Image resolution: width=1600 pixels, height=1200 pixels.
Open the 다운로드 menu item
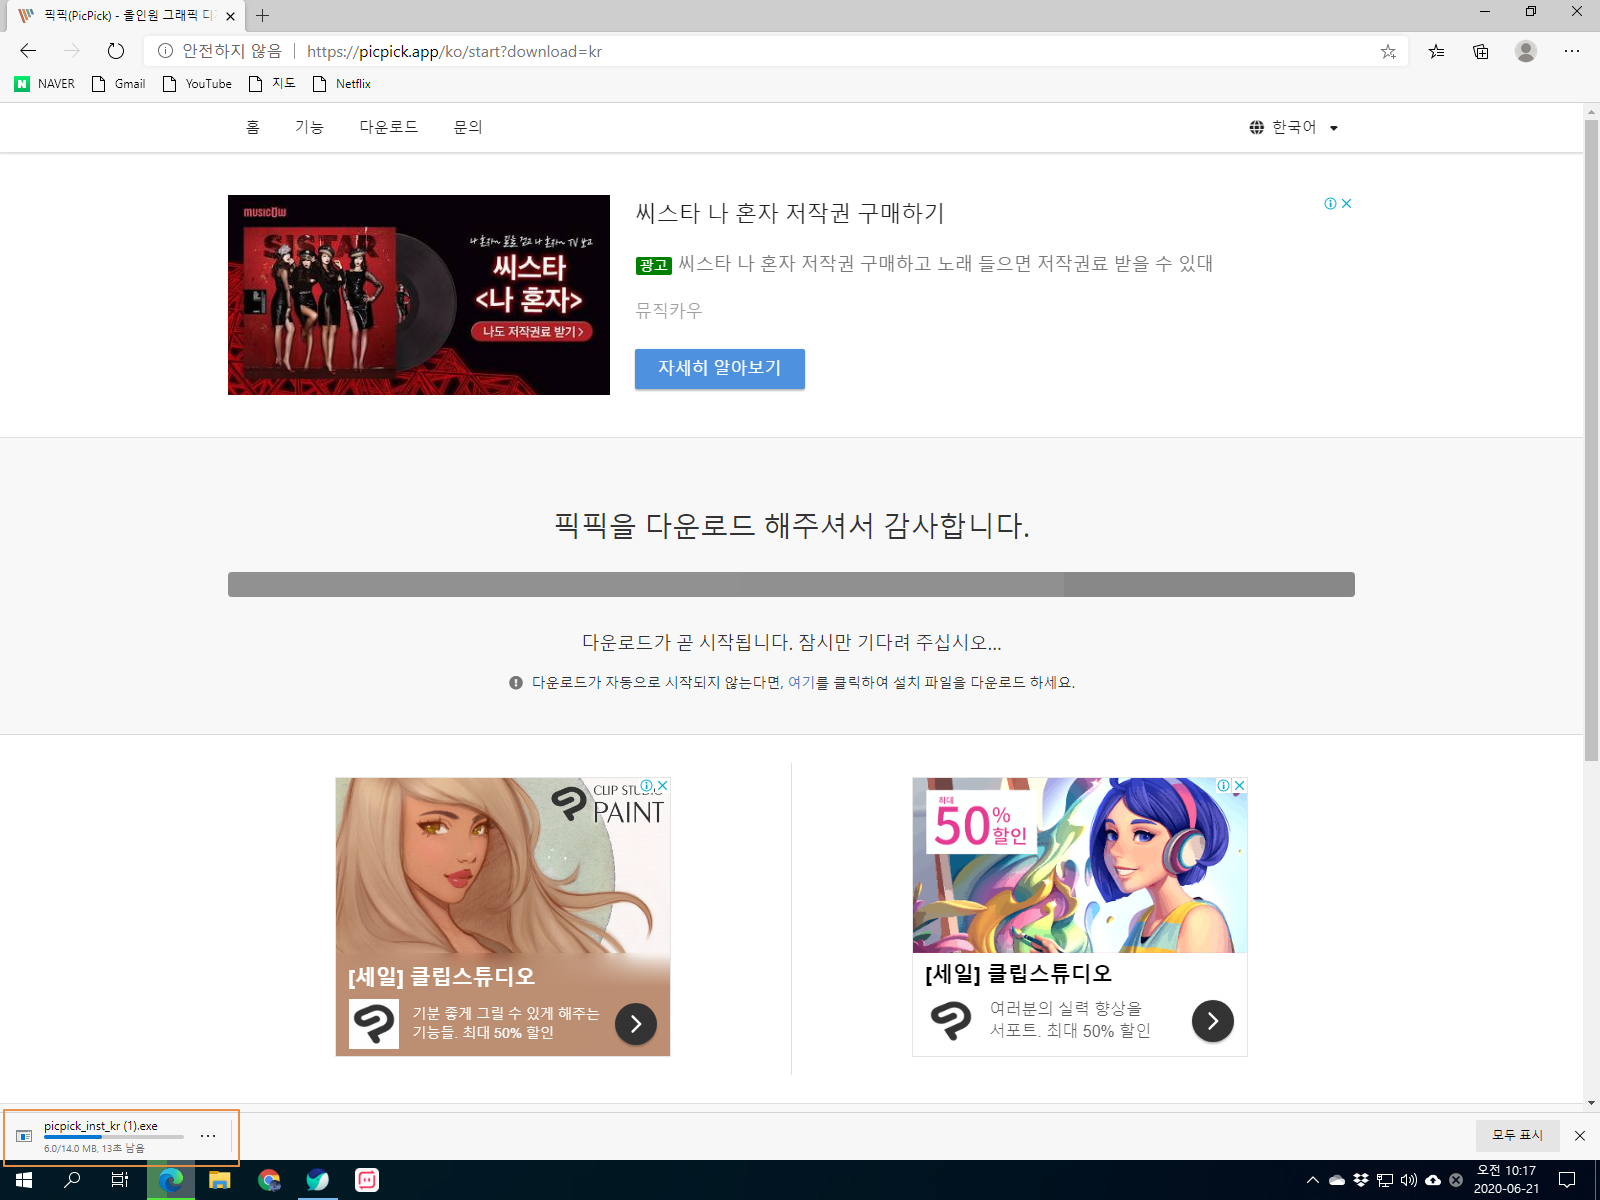pyautogui.click(x=389, y=127)
